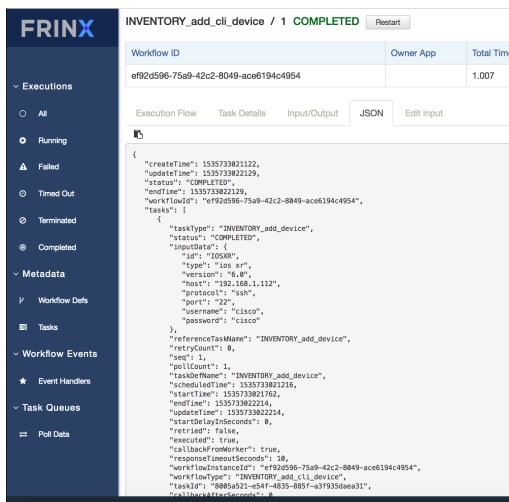Show All executions
The image size is (509, 502).
[x=43, y=114]
